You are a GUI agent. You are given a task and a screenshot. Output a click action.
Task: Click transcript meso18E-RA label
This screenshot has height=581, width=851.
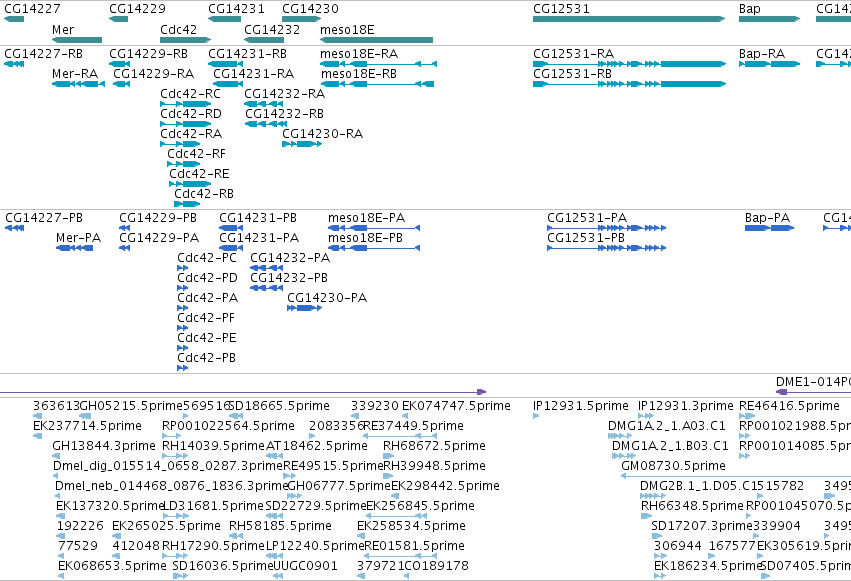coord(359,54)
